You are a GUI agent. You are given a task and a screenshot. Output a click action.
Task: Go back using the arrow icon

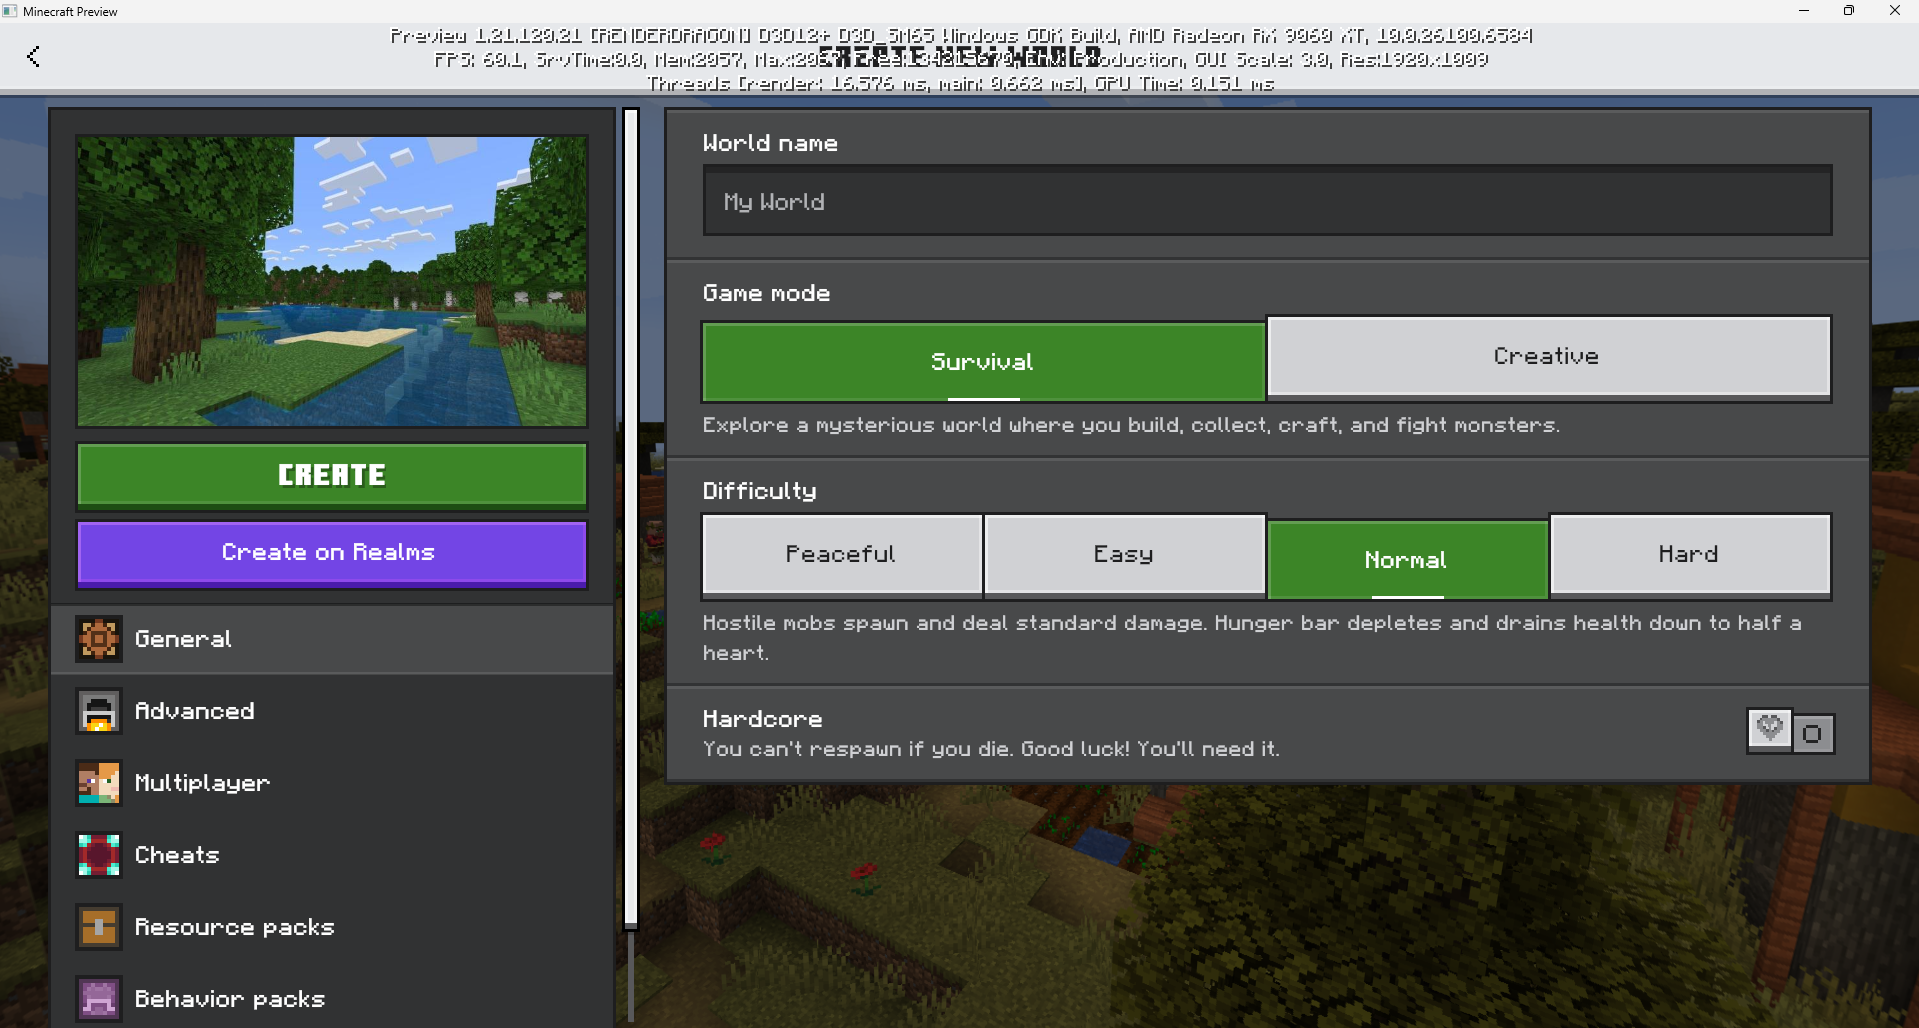click(x=33, y=57)
